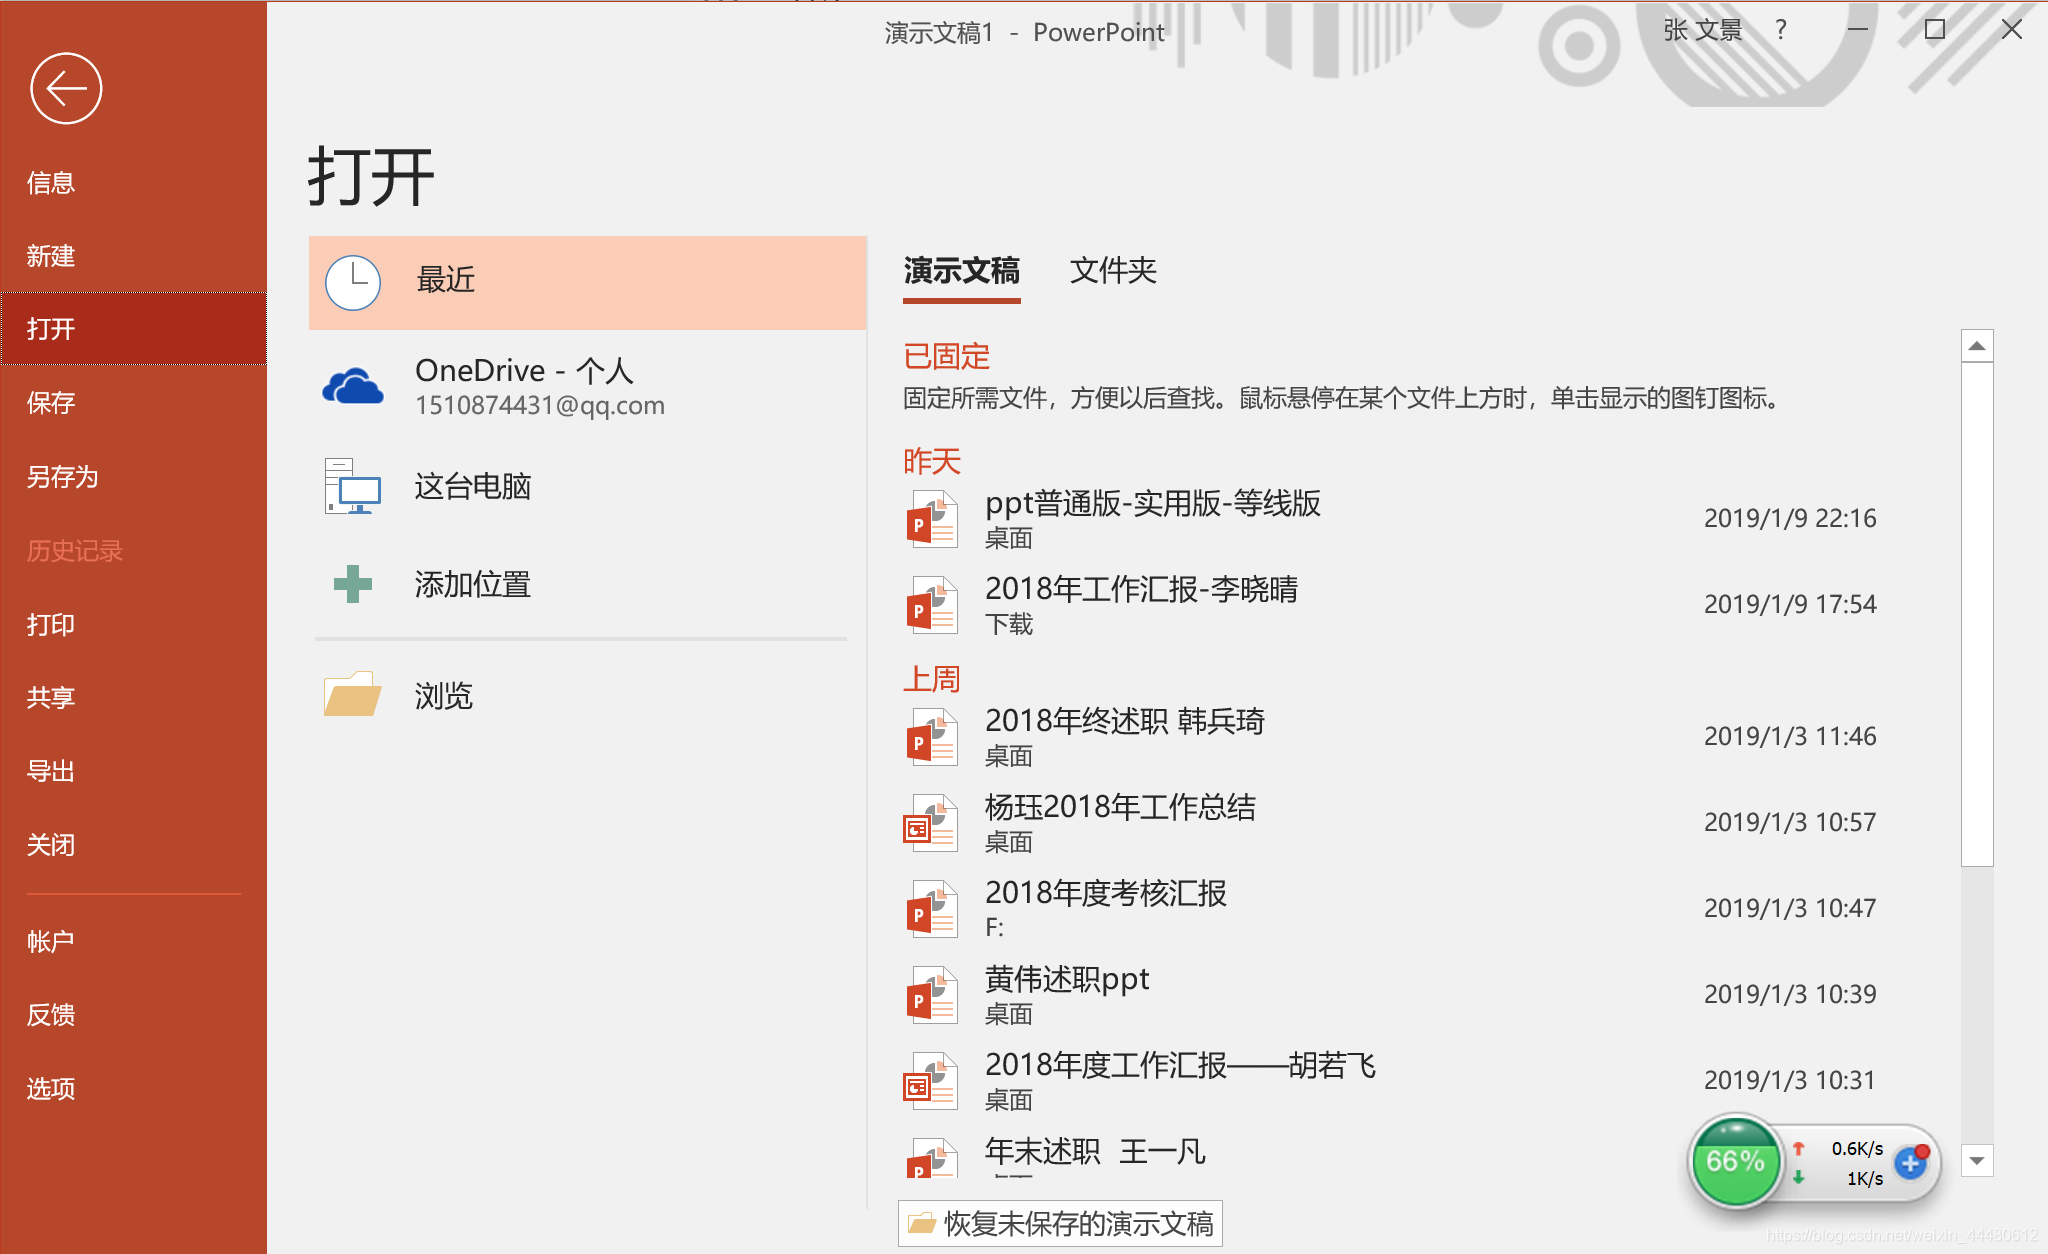Open the 杨珏2018年工作总结 slideshow file icon
The image size is (2048, 1254).
pos(931,823)
